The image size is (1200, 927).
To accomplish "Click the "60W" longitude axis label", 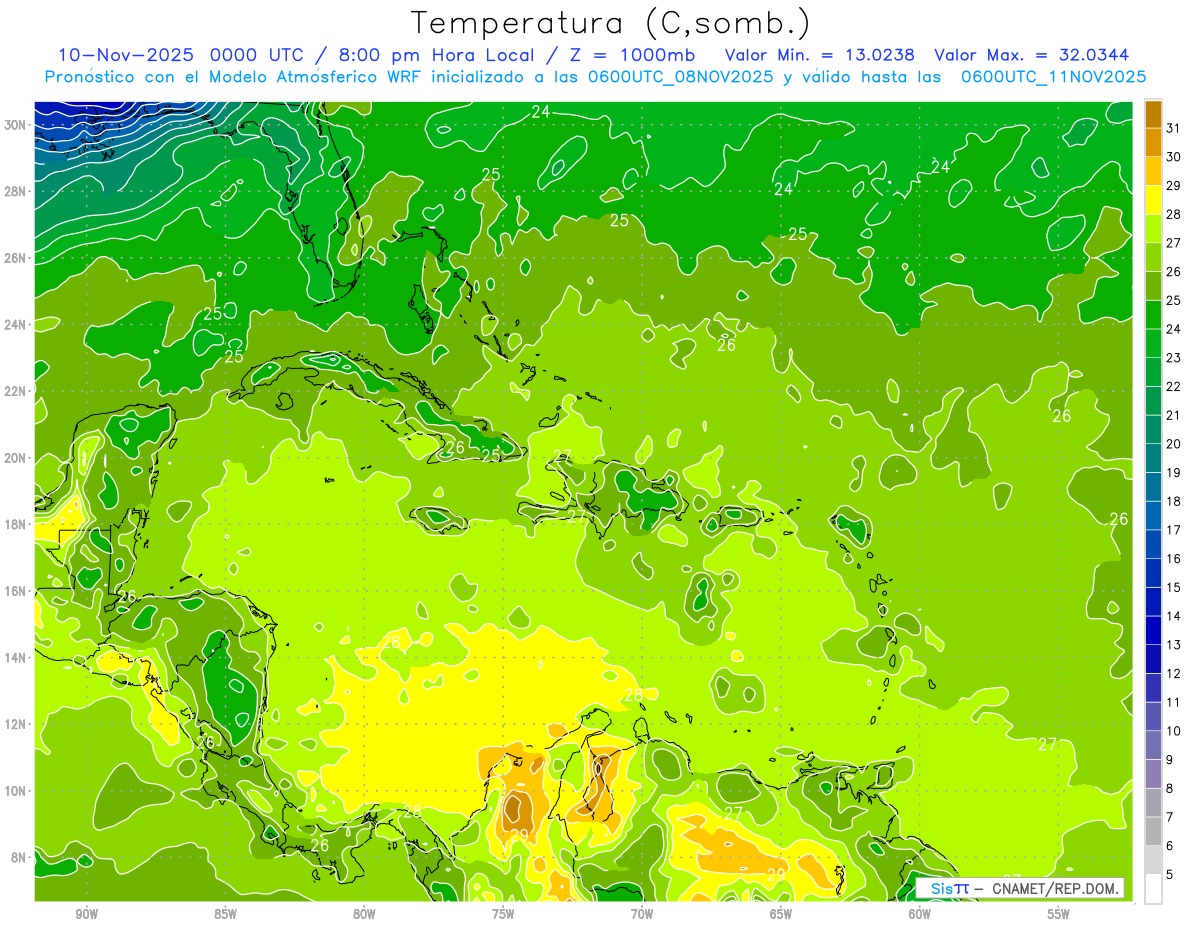I will pos(920,914).
